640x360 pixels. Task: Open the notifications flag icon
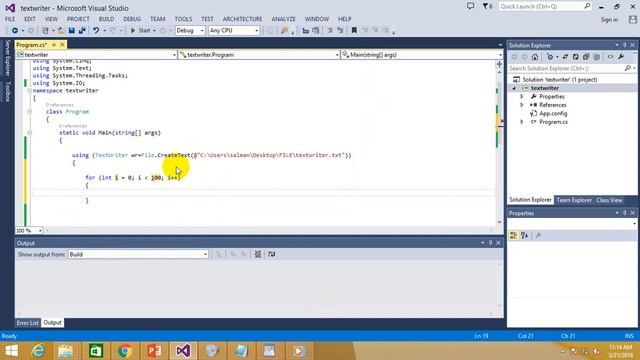pyautogui.click(x=487, y=7)
